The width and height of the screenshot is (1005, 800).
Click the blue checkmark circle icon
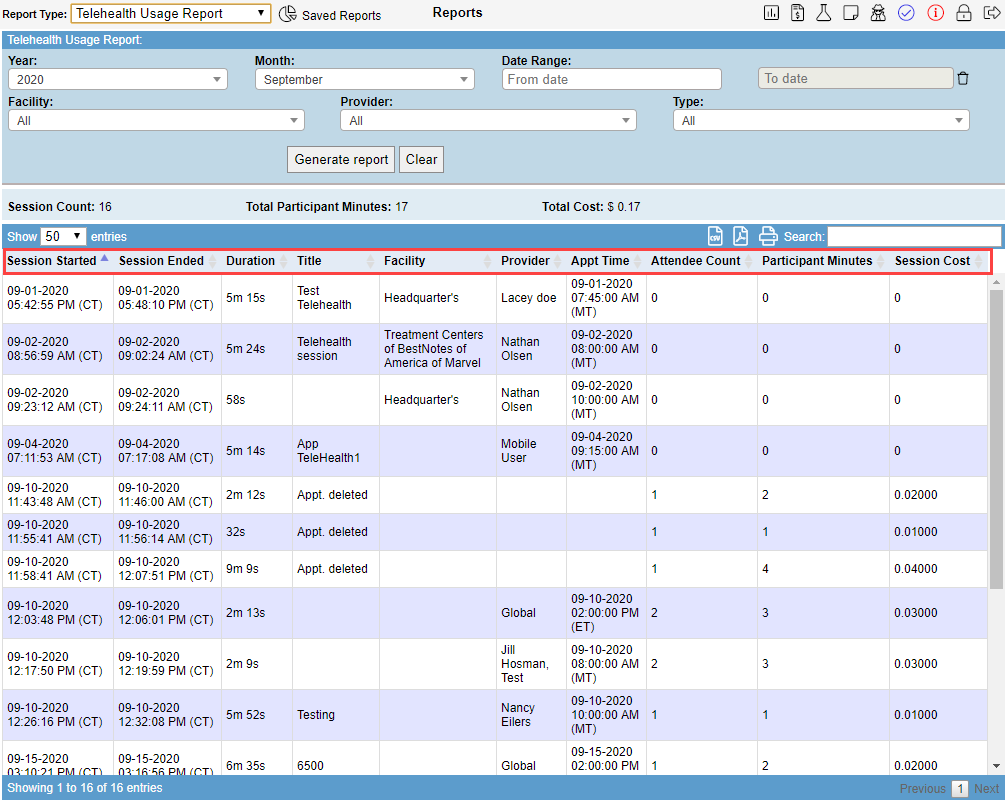pos(906,13)
